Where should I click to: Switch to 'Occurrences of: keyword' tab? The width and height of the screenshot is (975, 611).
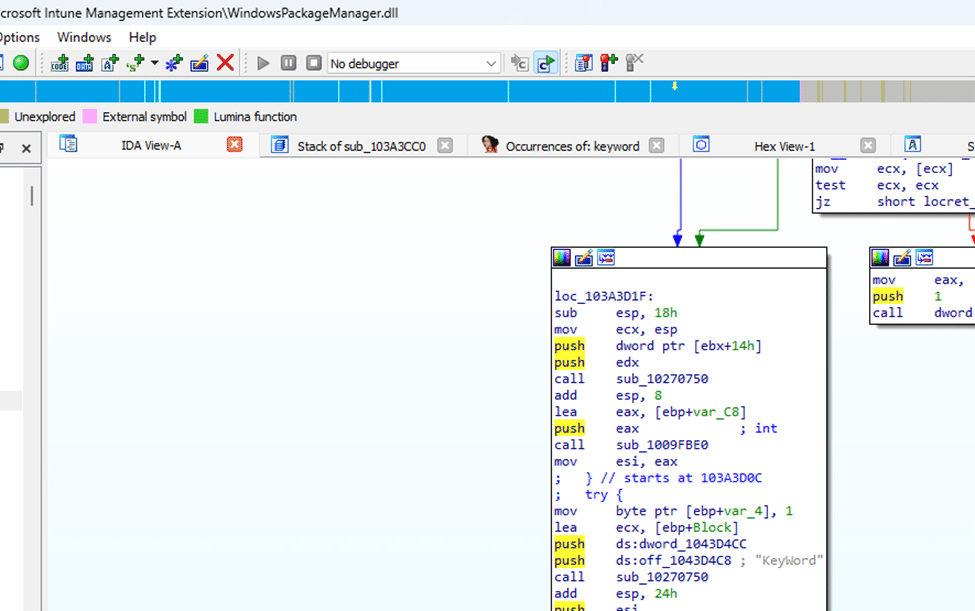(572, 146)
